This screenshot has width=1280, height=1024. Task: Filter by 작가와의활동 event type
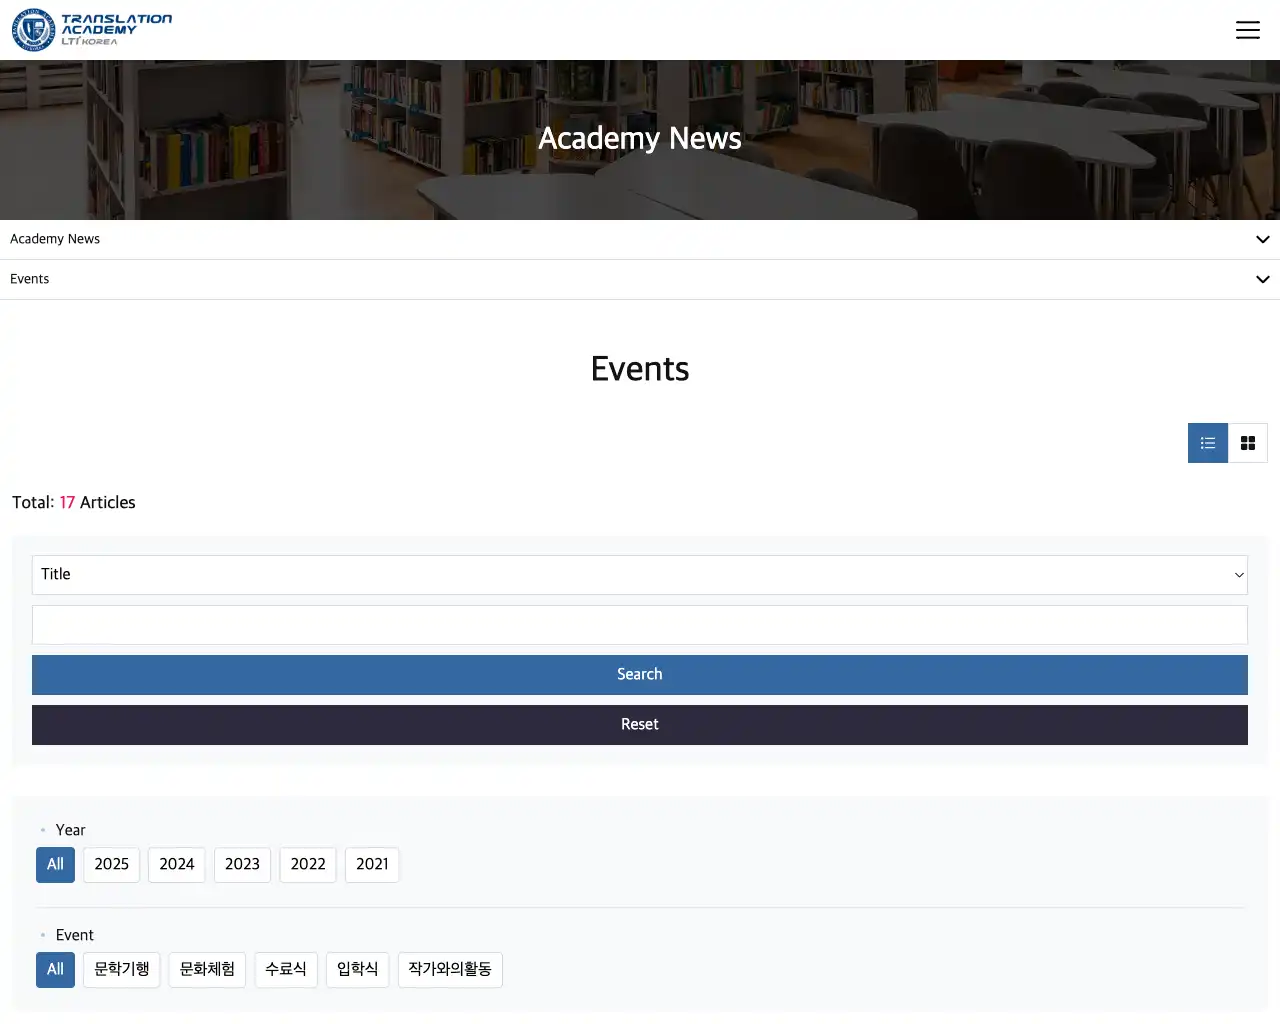[x=450, y=970]
